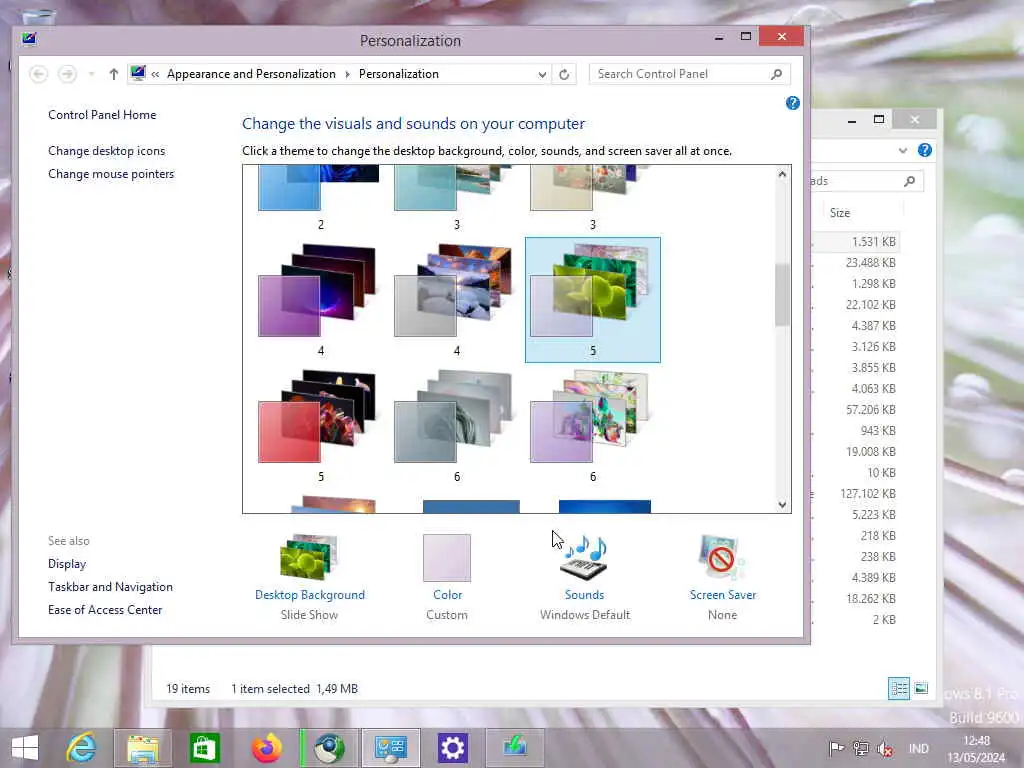The image size is (1024, 768).
Task: Switch to Control Panel taskbar icon
Action: click(x=391, y=748)
